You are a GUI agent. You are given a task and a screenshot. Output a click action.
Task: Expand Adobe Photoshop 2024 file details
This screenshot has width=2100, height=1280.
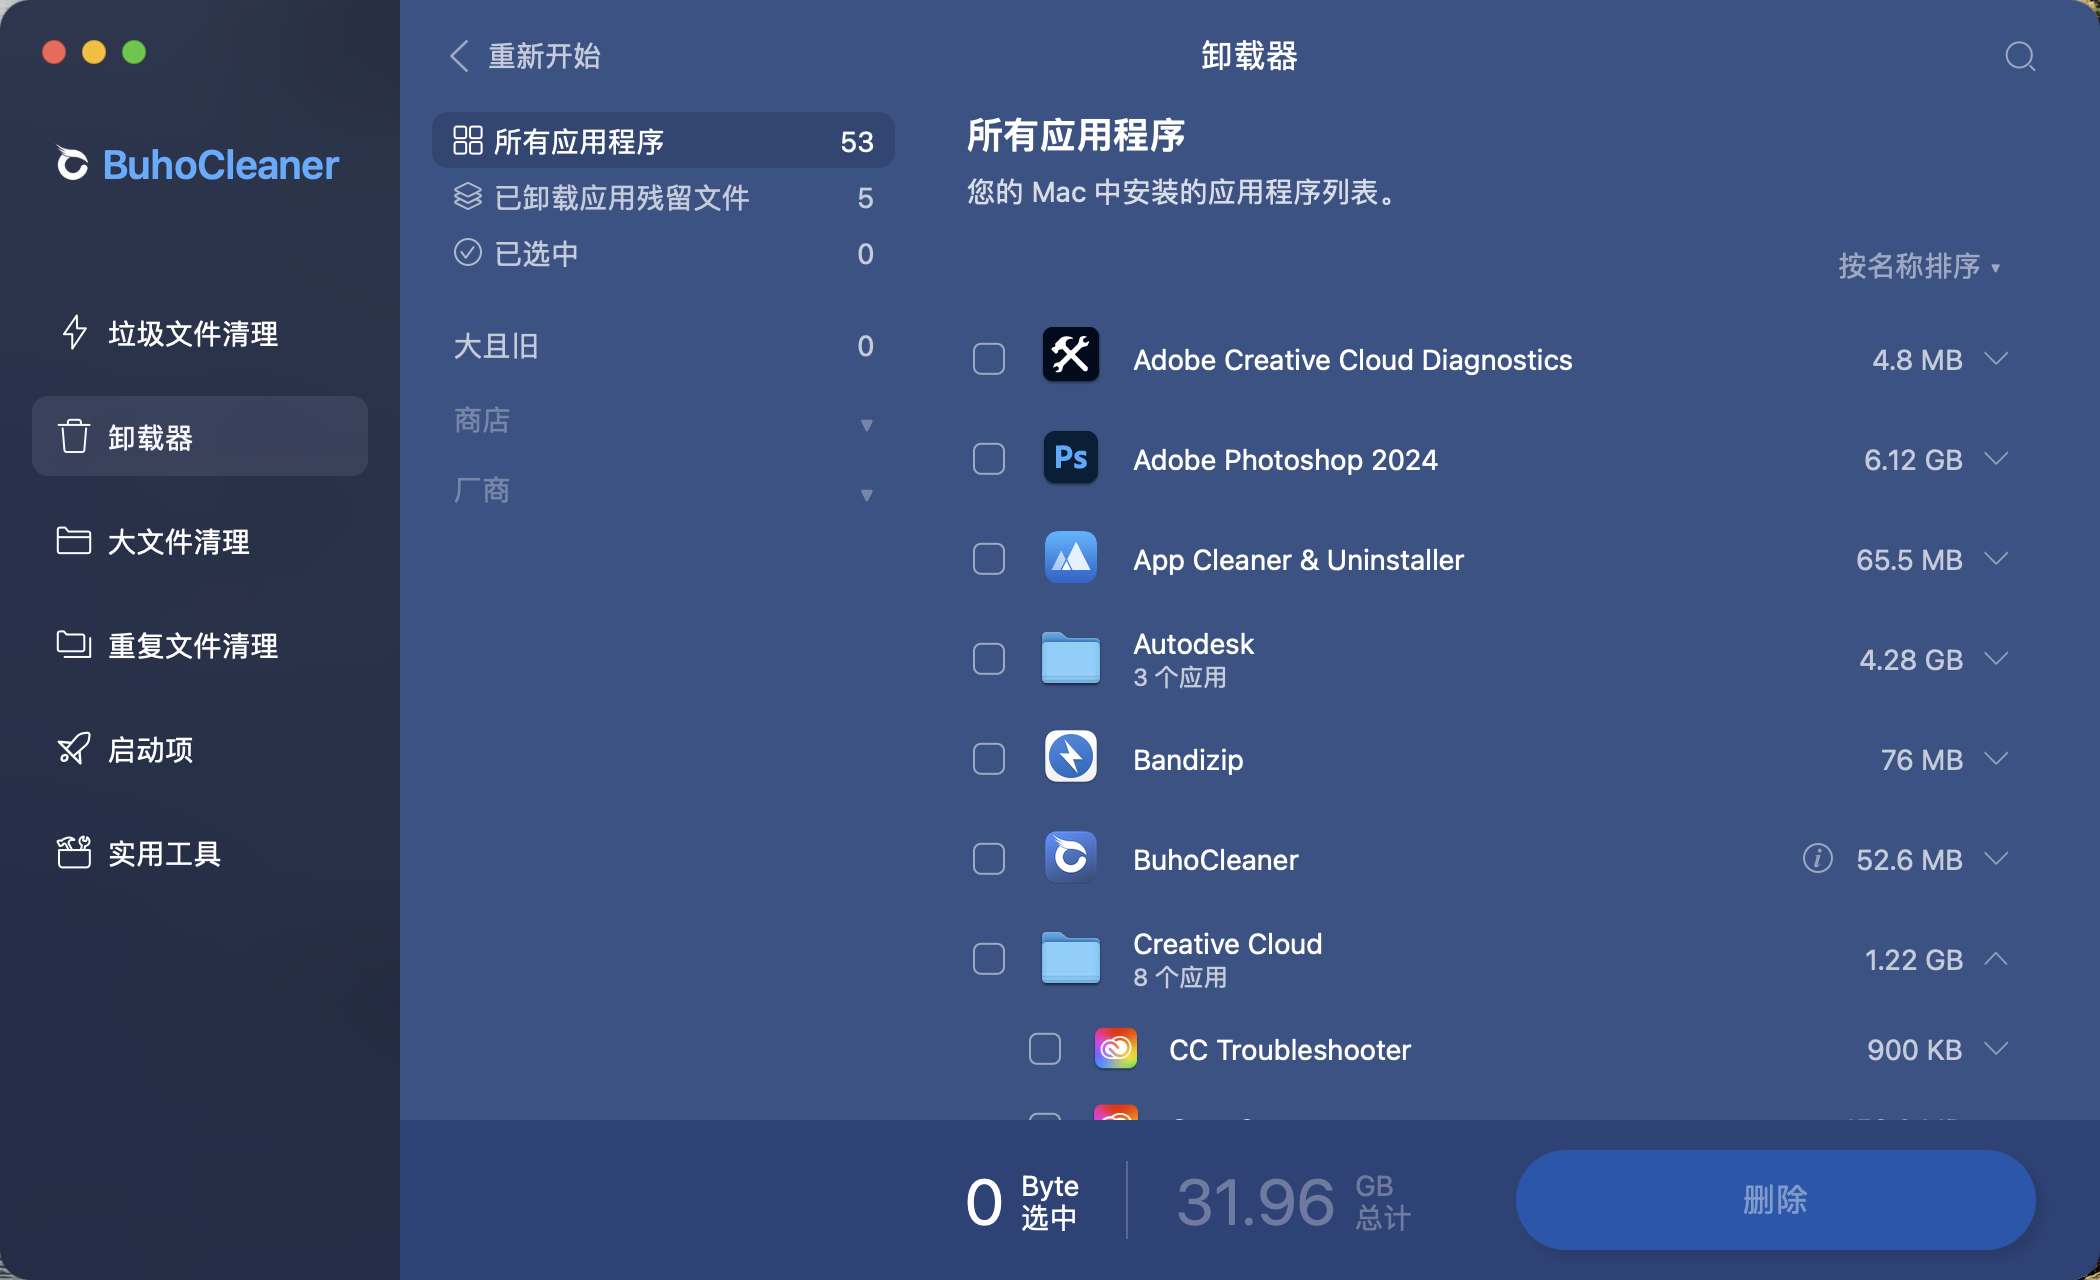1996,458
